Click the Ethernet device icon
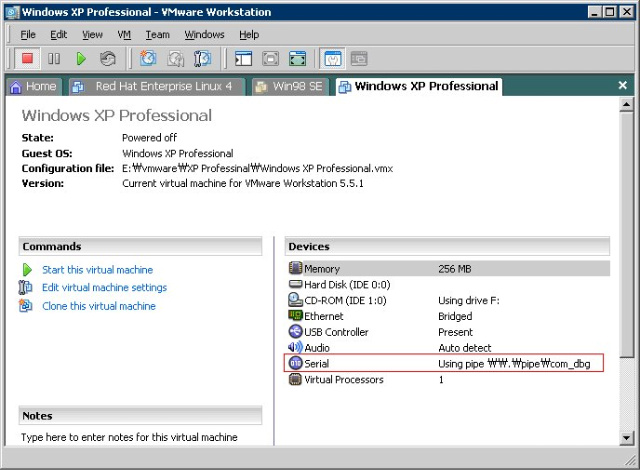The width and height of the screenshot is (640, 470). 295,315
